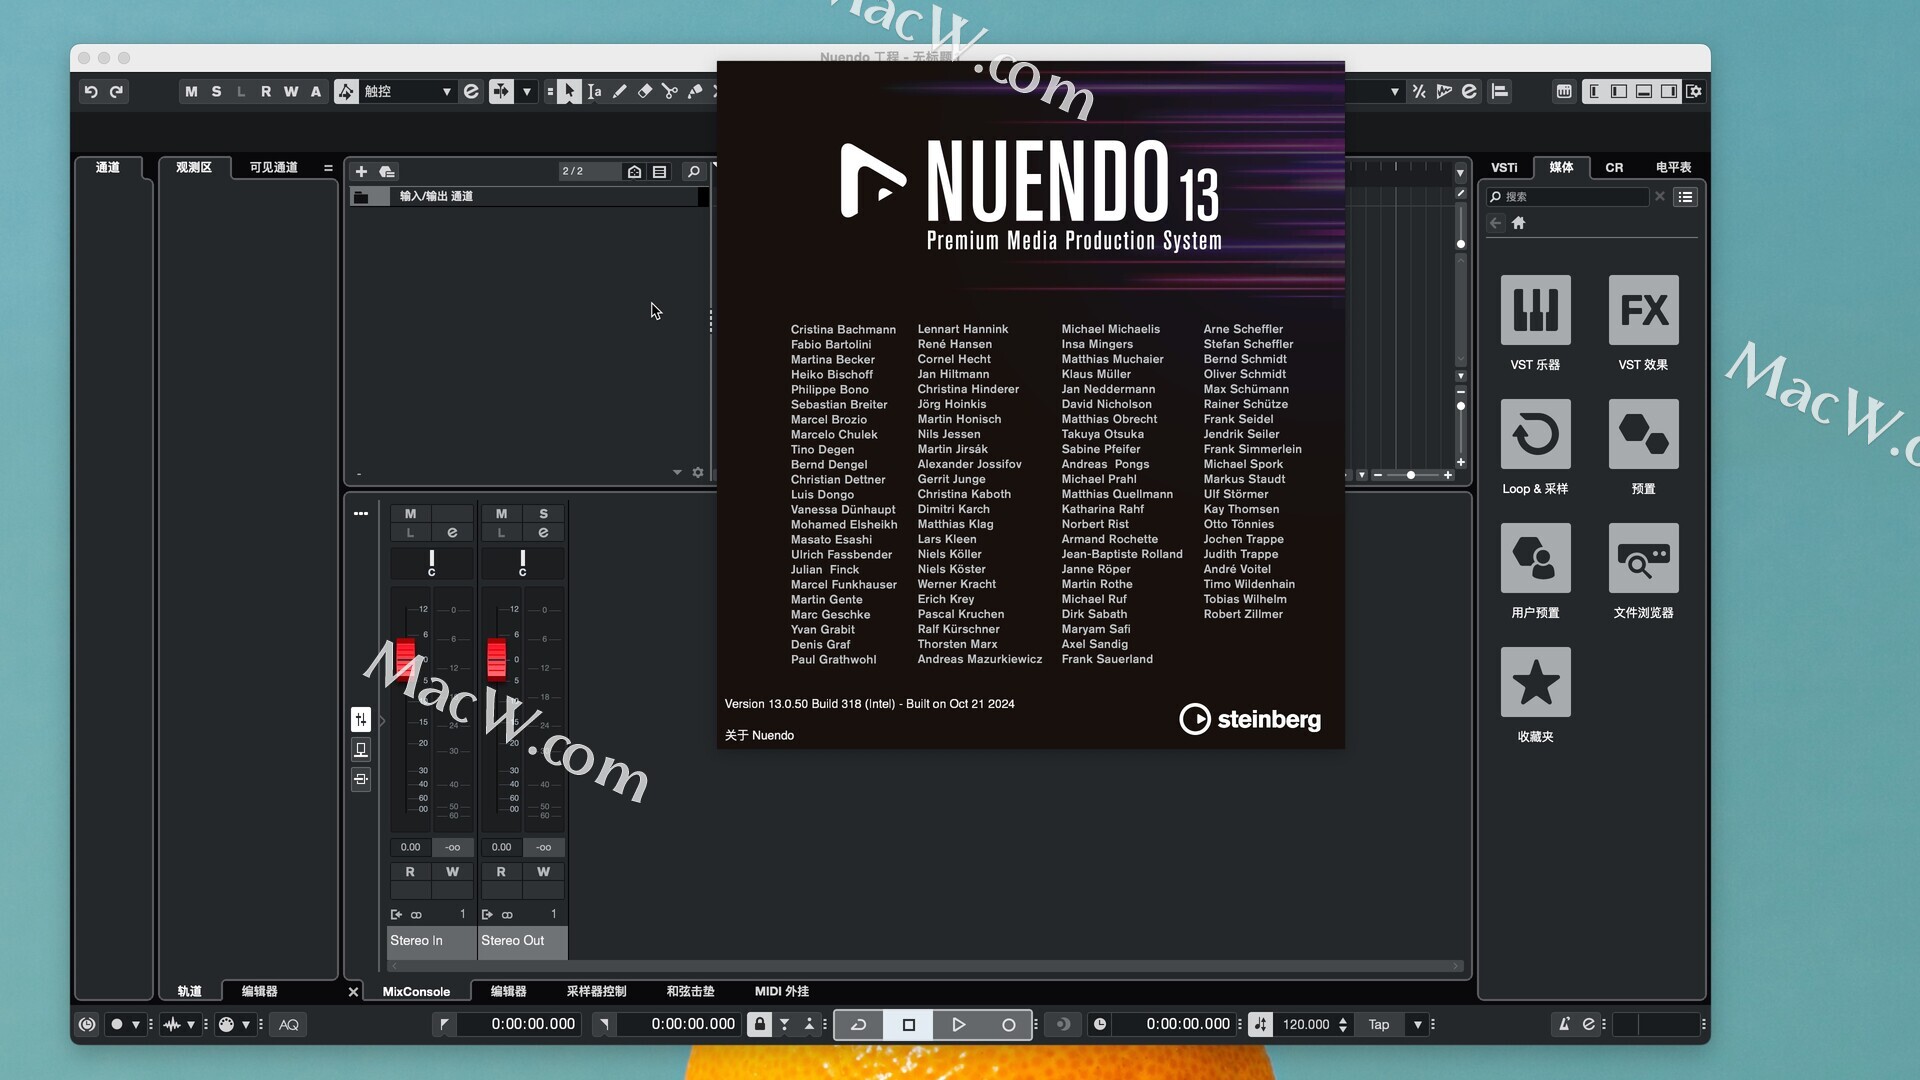Click the Add Track plus button
The height and width of the screenshot is (1080, 1920).
tap(361, 172)
